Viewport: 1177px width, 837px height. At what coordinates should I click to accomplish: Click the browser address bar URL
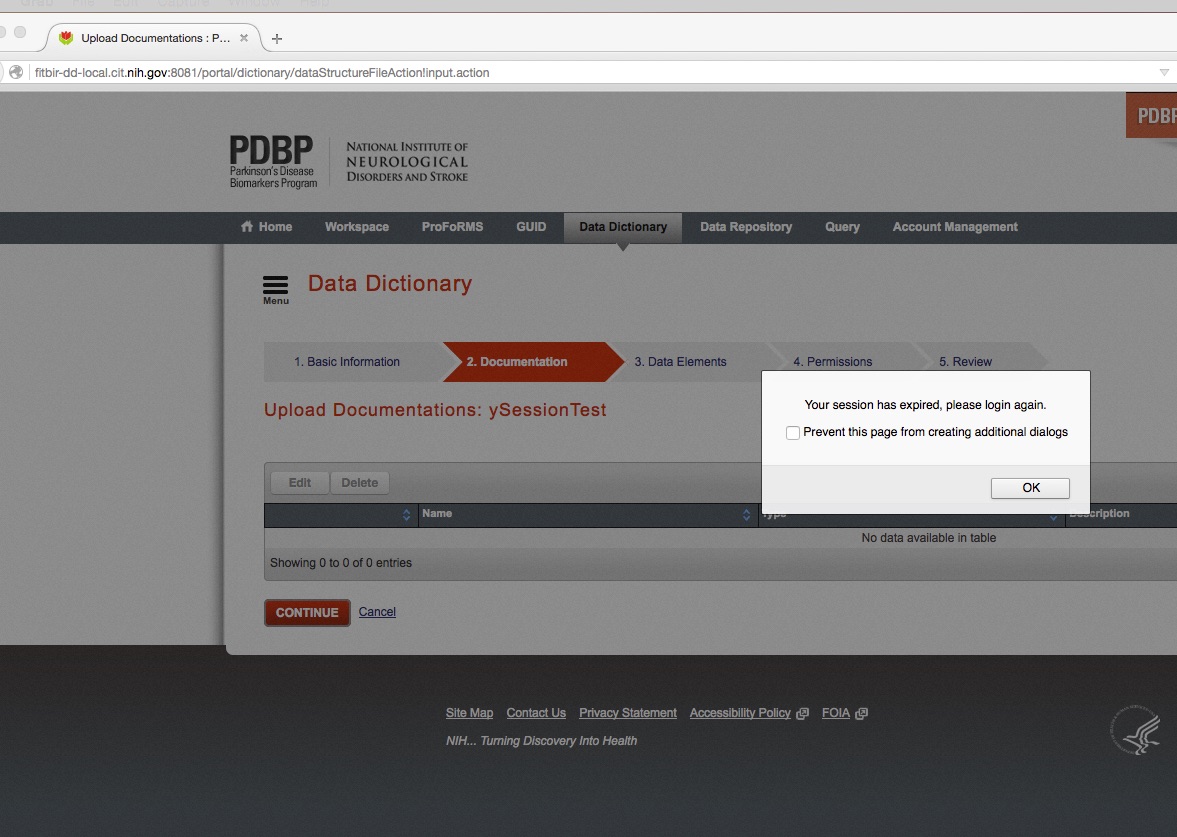[262, 73]
